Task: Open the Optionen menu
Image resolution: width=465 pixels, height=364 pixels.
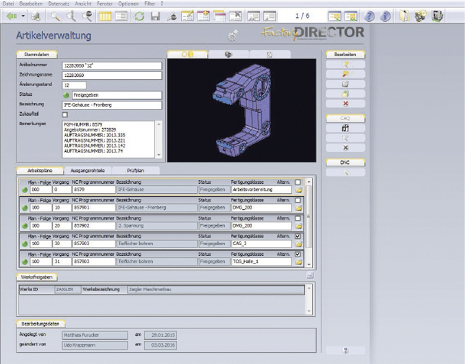Action: pyautogui.click(x=128, y=4)
